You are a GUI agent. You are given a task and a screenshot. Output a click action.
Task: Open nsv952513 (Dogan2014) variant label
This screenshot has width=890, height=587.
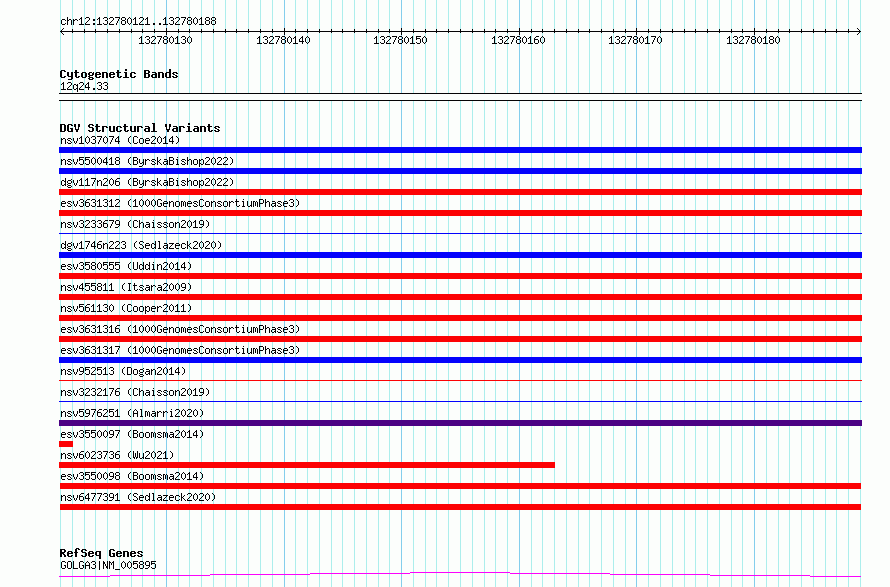pos(123,371)
